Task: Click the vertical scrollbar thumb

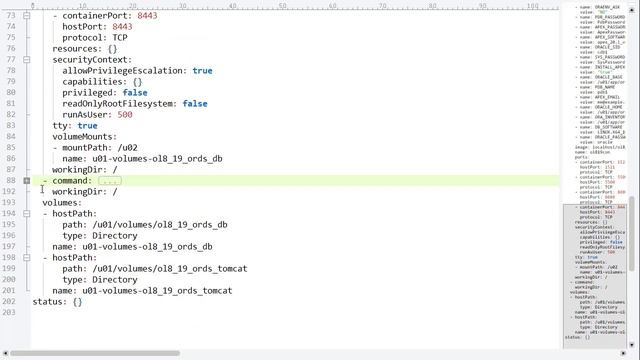Action: tap(632, 233)
